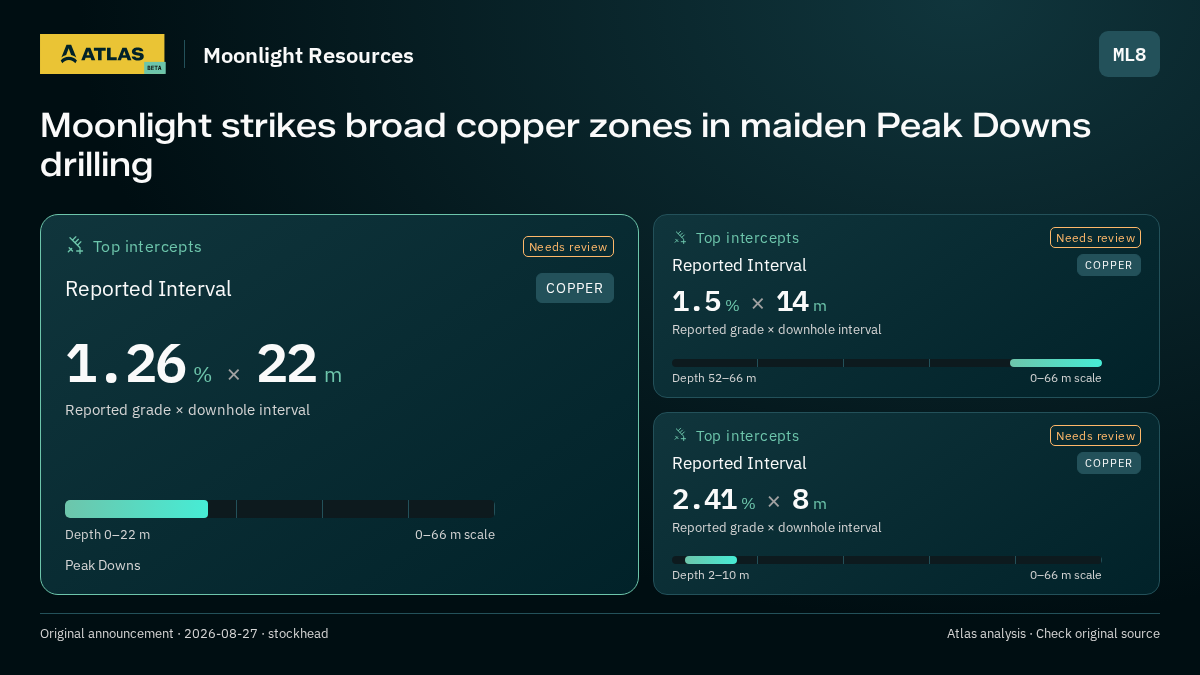Click the 2.41 % grade value

point(713,500)
